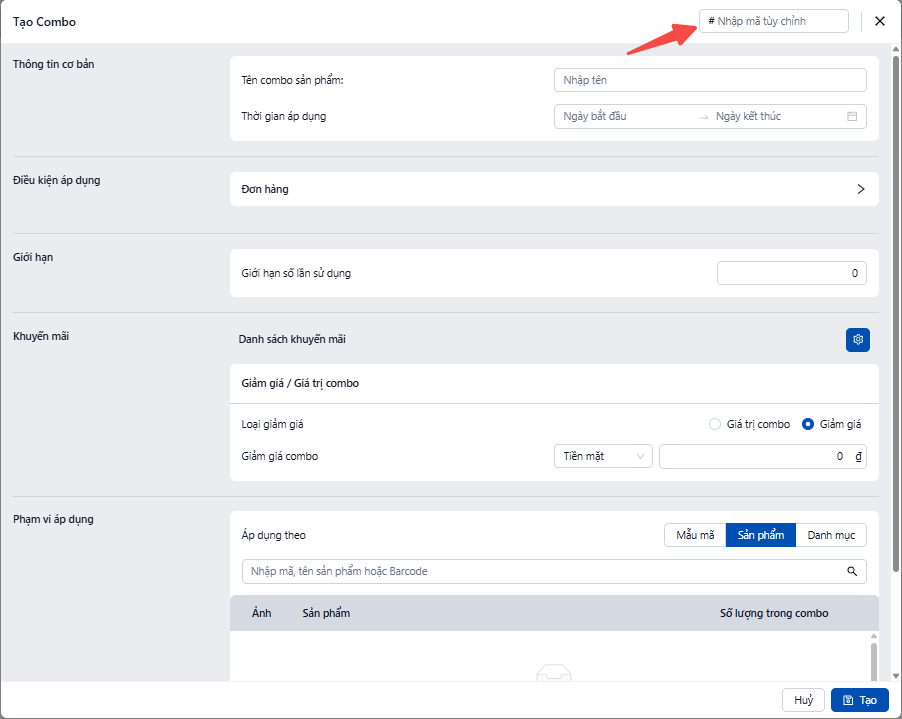The height and width of the screenshot is (719, 902).
Task: Click the Ngày bắt đầu start date field
Action: click(625, 116)
